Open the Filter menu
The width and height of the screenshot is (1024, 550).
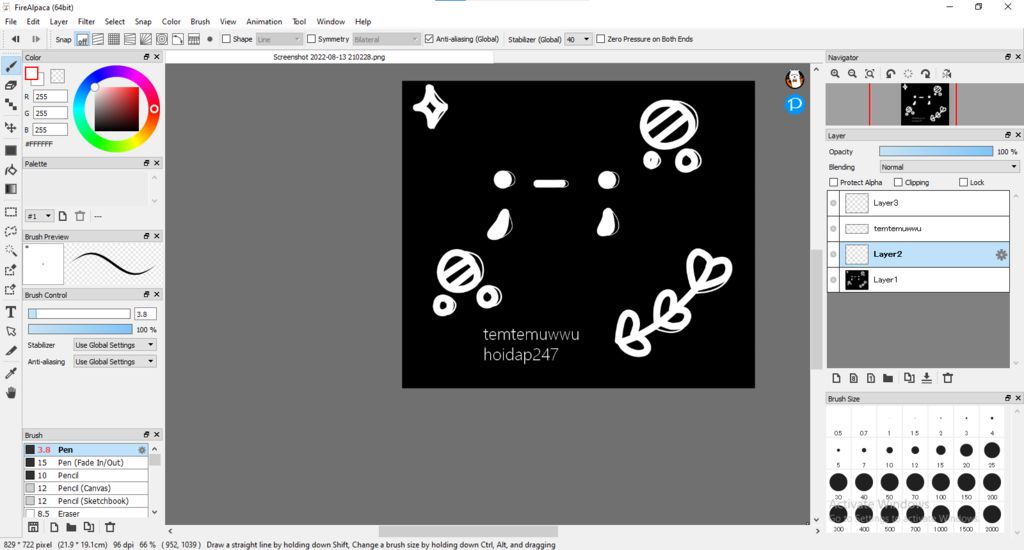click(86, 22)
